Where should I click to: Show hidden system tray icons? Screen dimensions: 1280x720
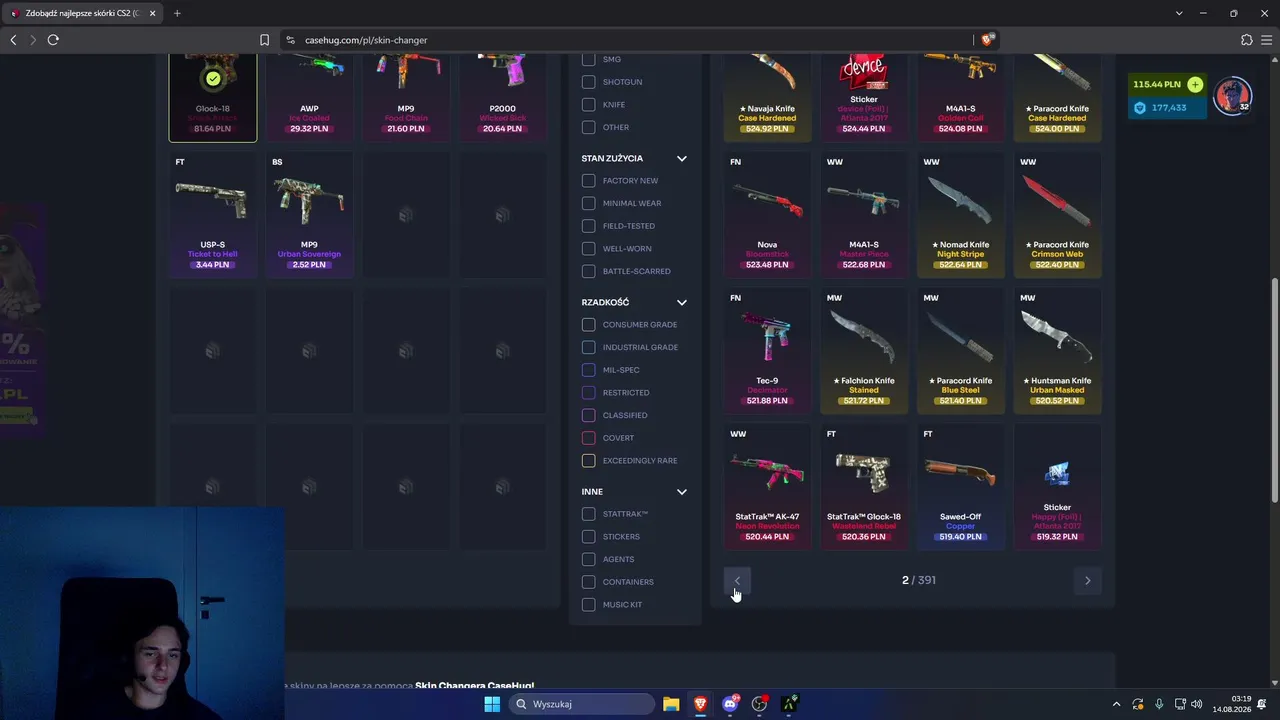[1117, 704]
